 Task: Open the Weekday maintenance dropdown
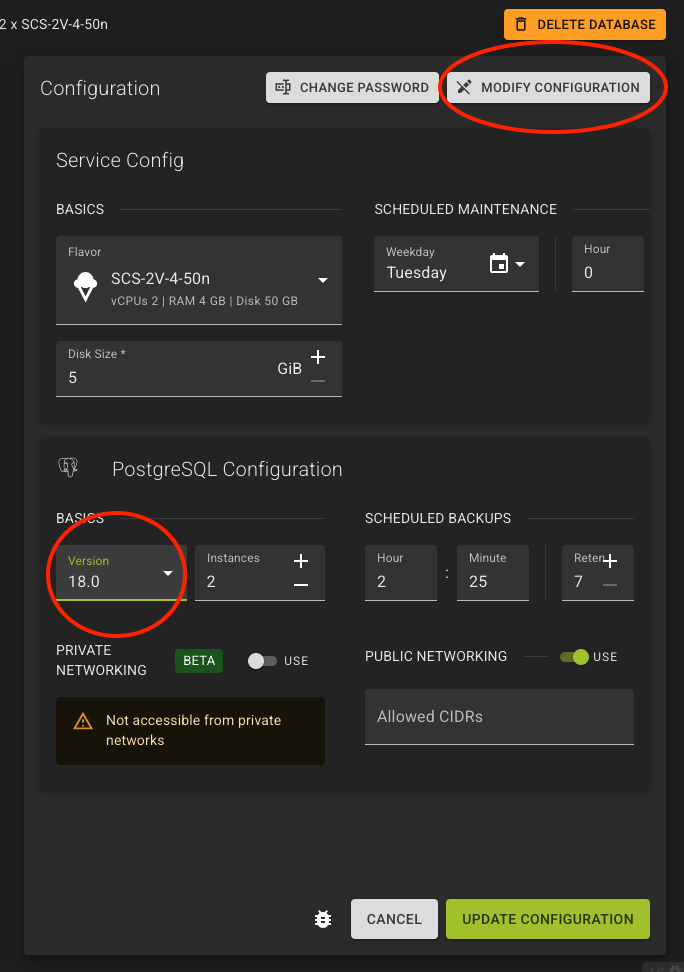point(456,263)
